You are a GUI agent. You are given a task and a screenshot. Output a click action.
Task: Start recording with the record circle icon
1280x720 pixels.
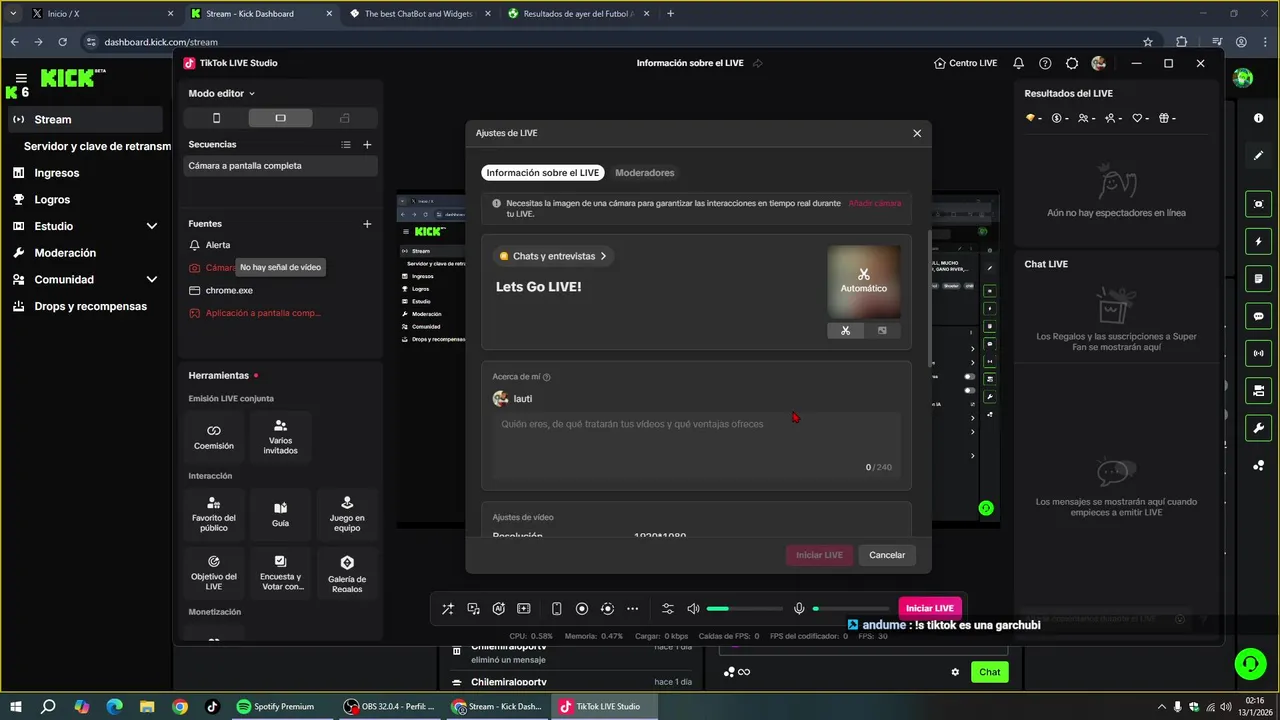[x=582, y=609]
